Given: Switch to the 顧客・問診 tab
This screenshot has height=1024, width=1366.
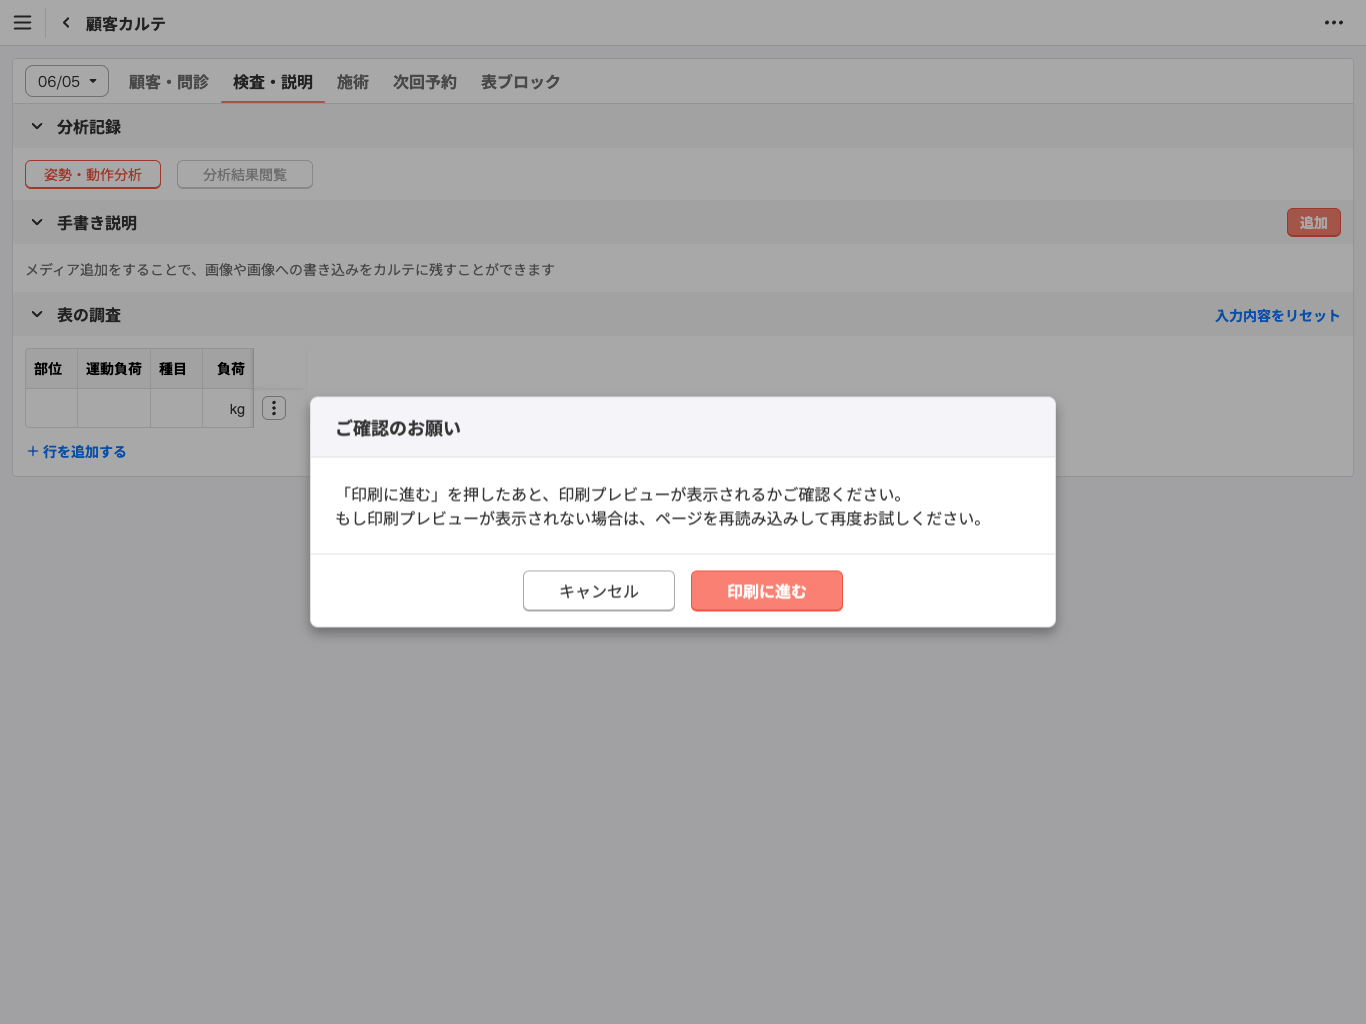Looking at the screenshot, I should click(169, 82).
